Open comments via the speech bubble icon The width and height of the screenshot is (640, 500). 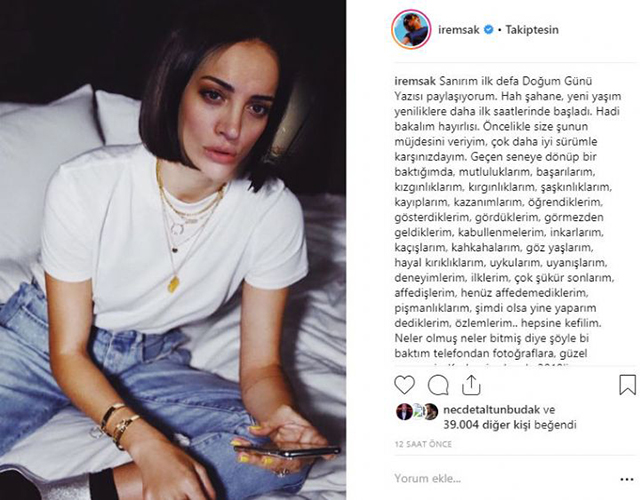438,385
